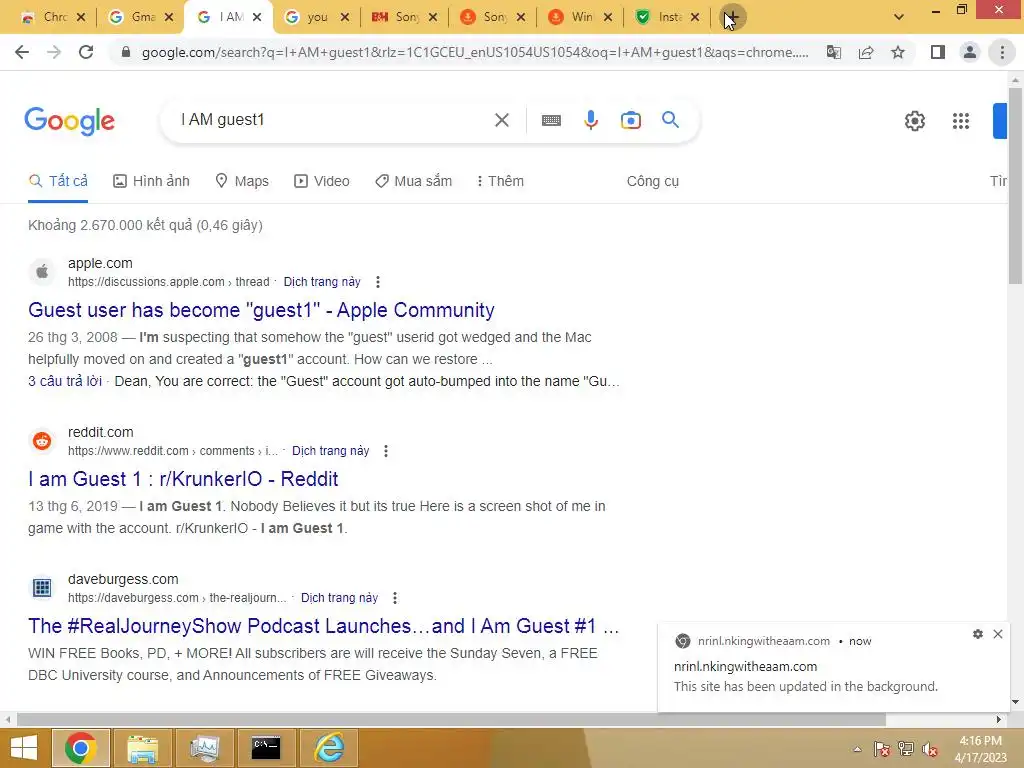Launch Internet Explorer from taskbar
The image size is (1024, 768).
329,748
